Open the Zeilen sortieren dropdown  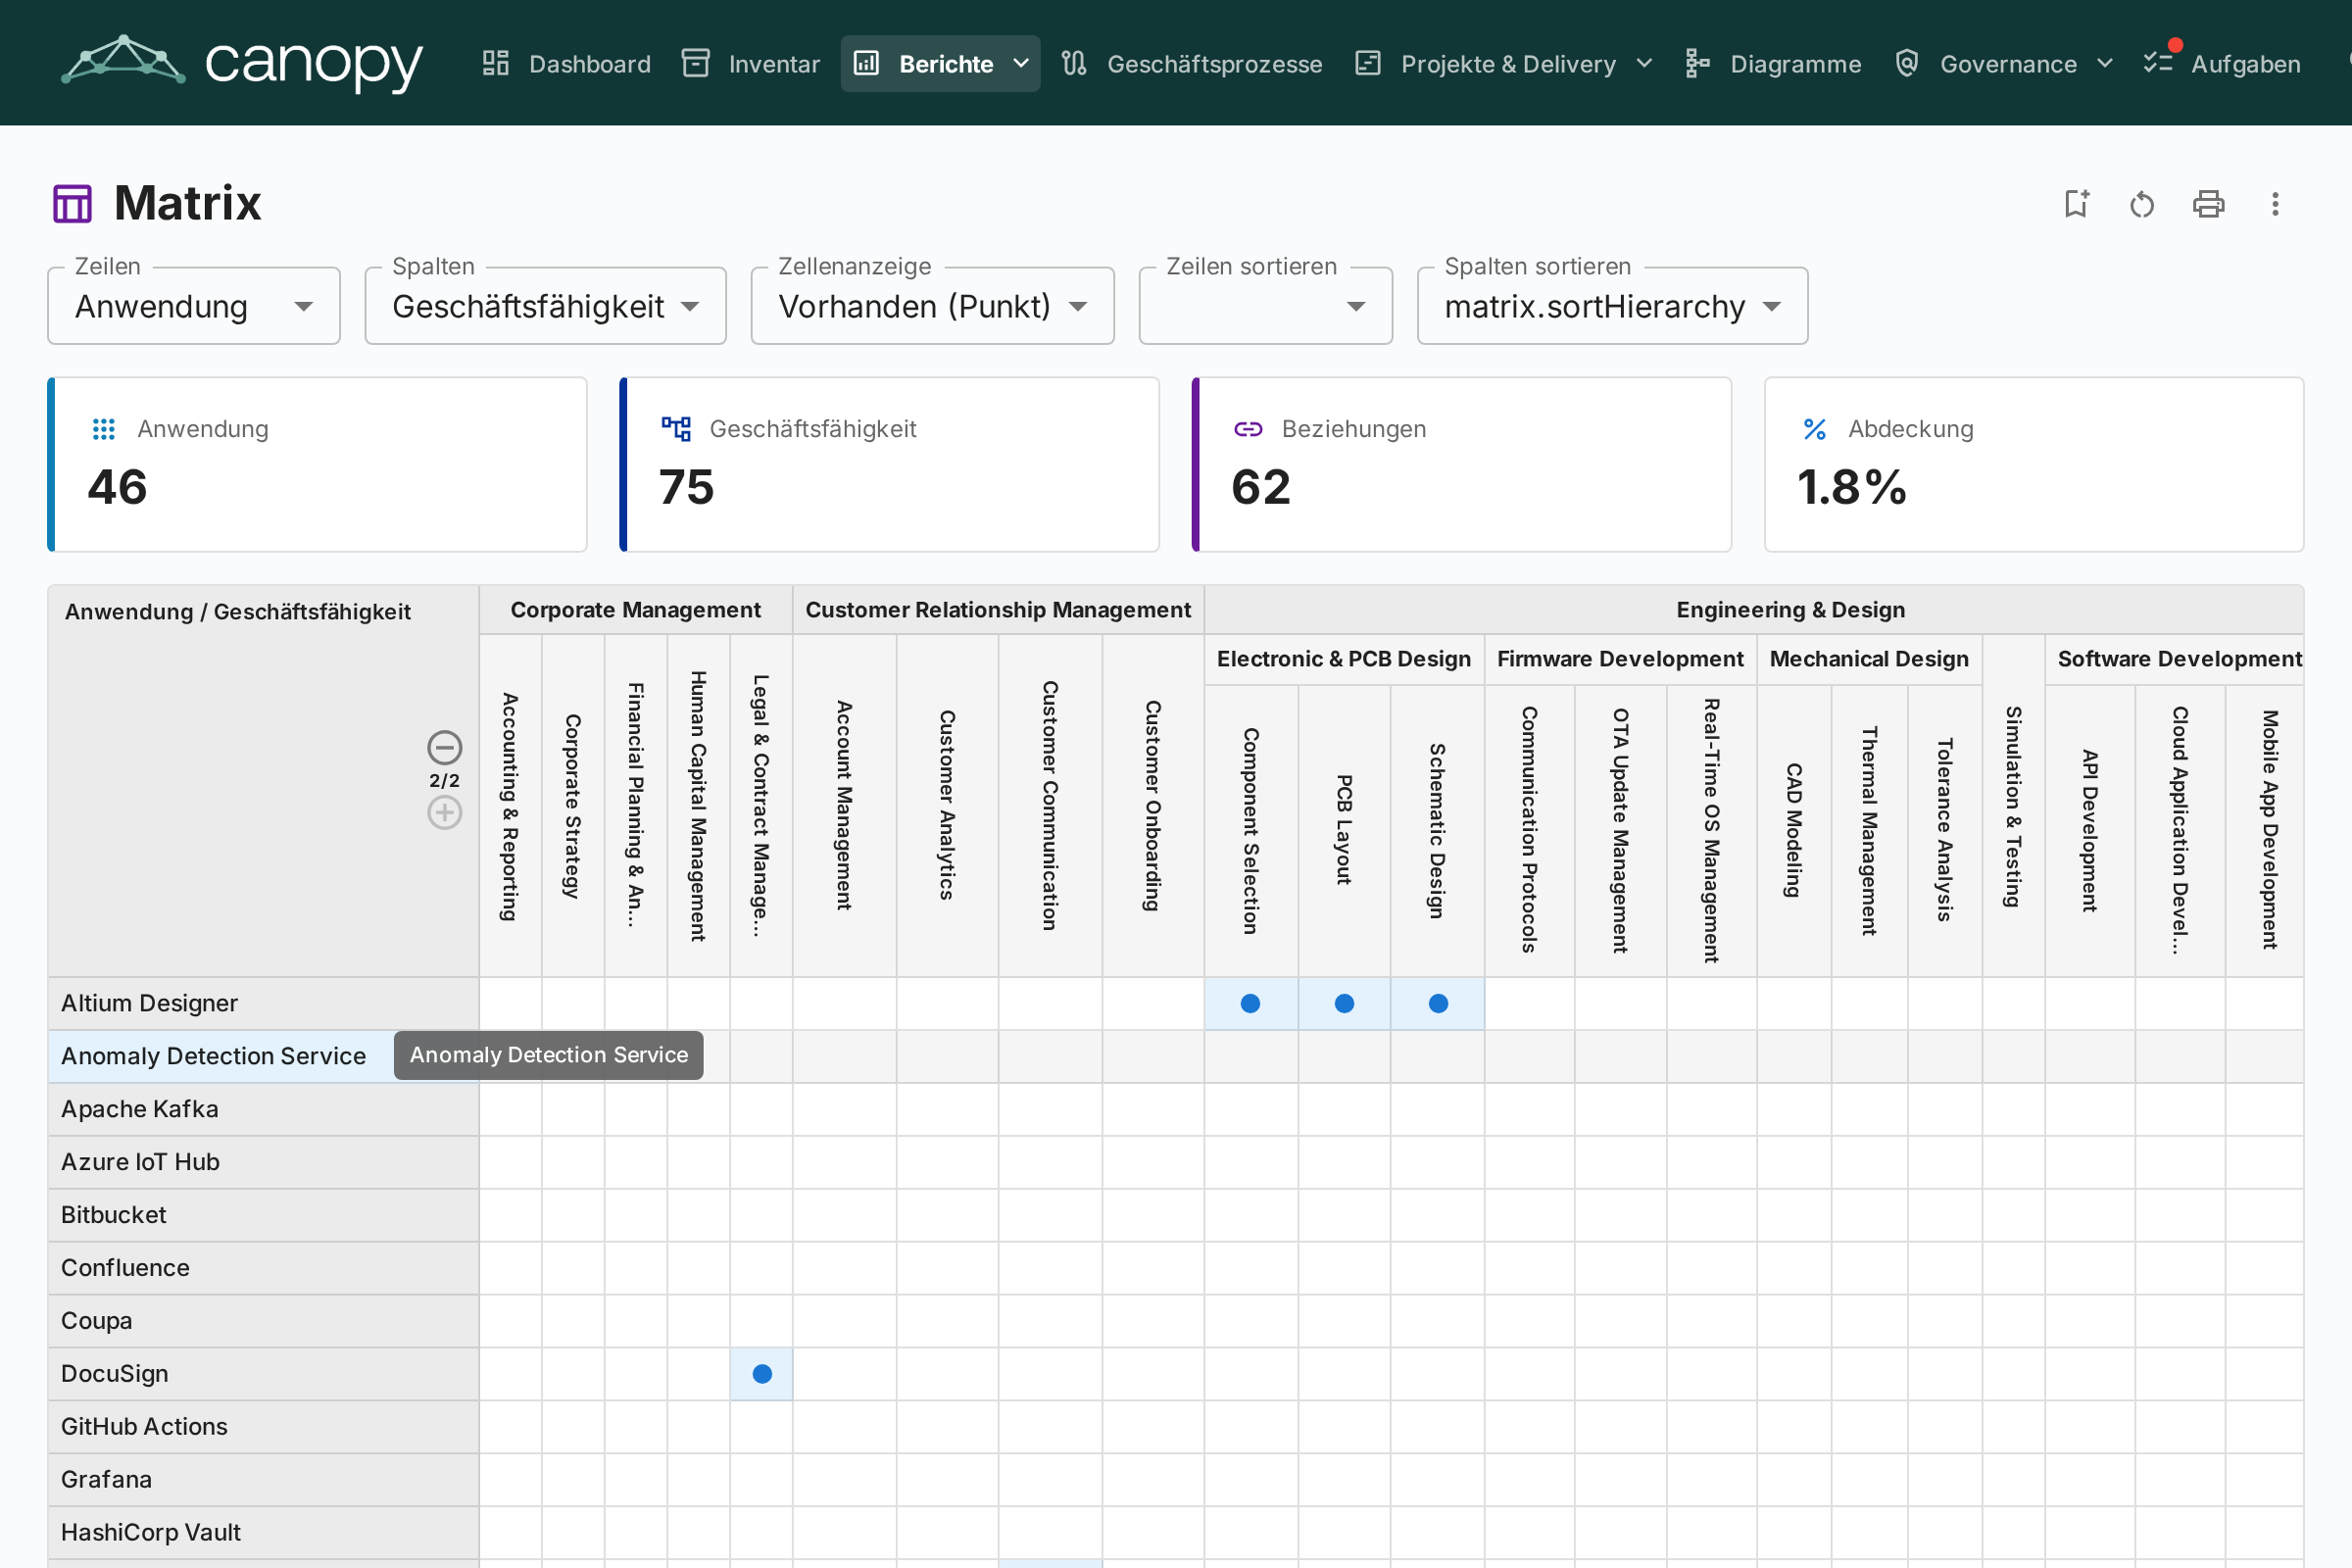click(x=1266, y=306)
